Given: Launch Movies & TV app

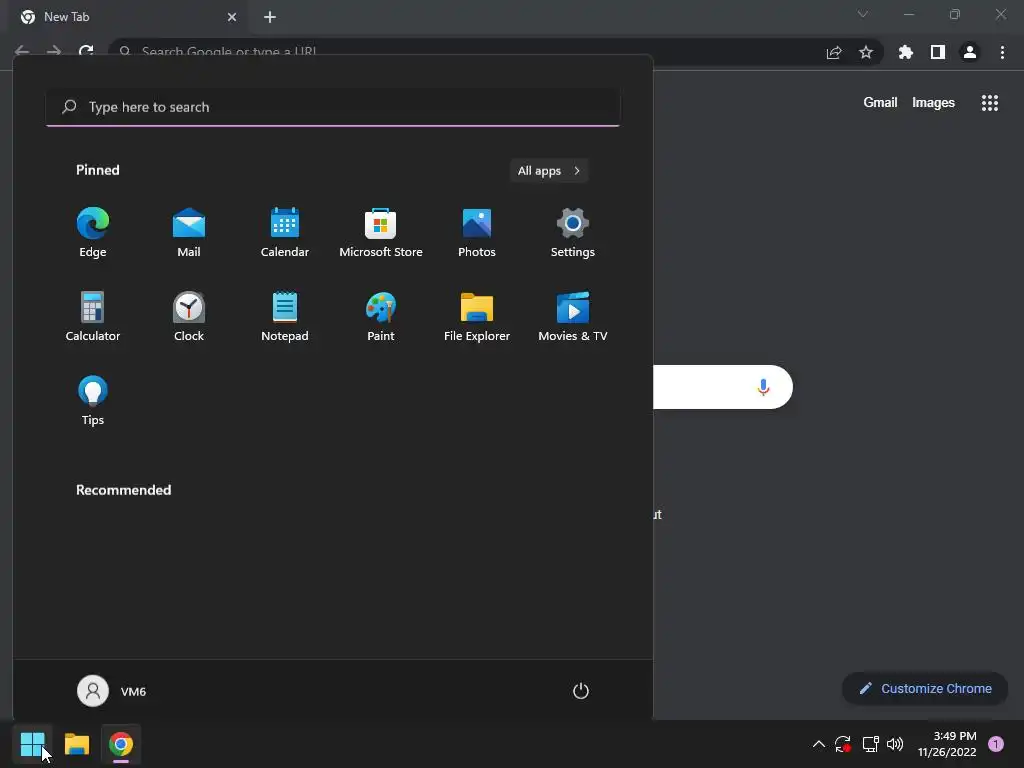Looking at the screenshot, I should point(573,317).
